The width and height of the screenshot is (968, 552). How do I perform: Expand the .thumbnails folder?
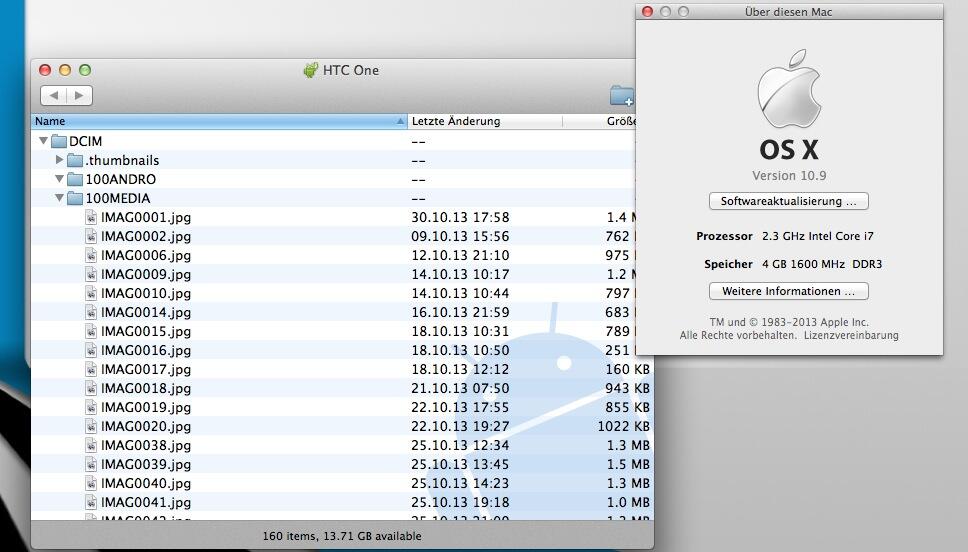(x=59, y=160)
